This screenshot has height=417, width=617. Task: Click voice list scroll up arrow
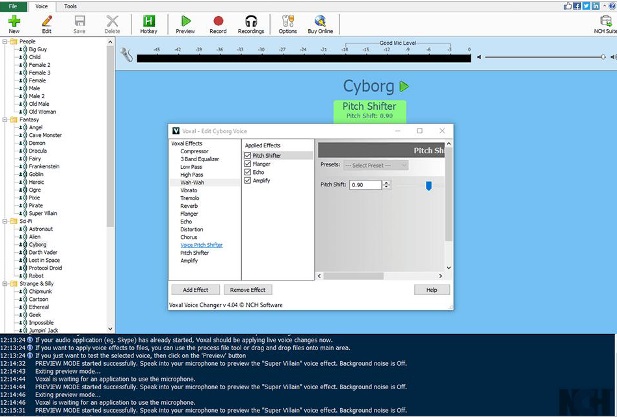pos(110,42)
